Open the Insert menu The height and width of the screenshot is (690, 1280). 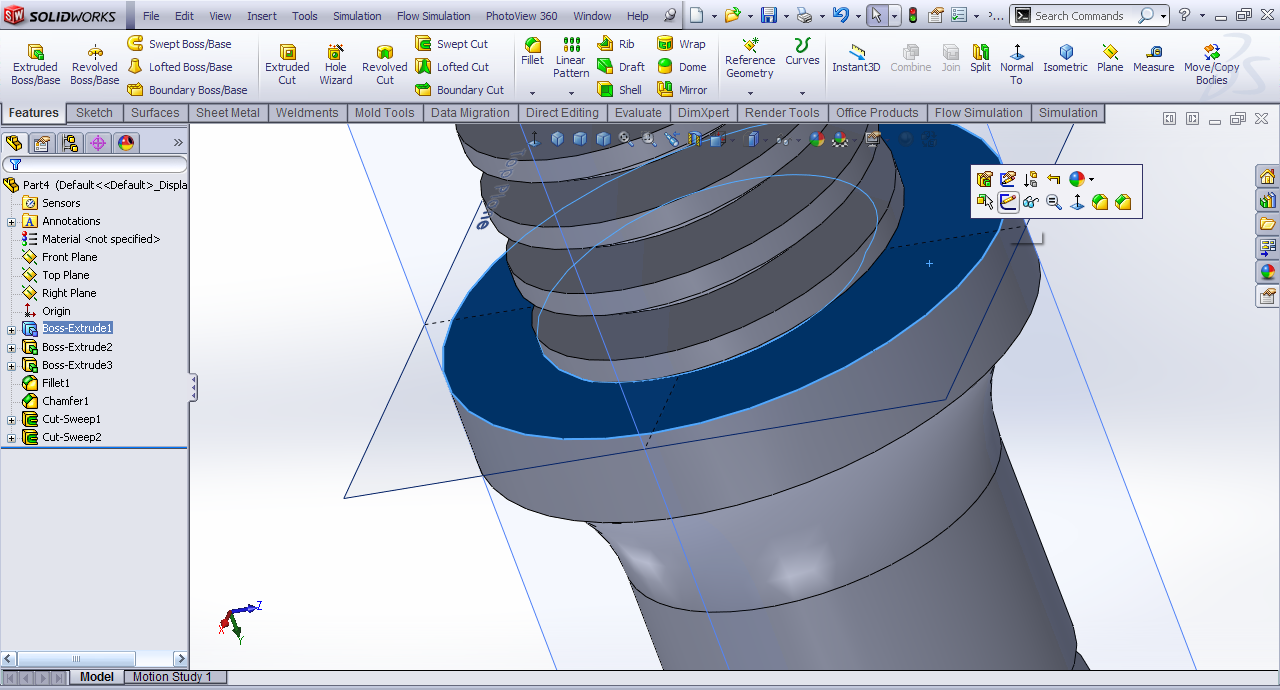(x=262, y=16)
